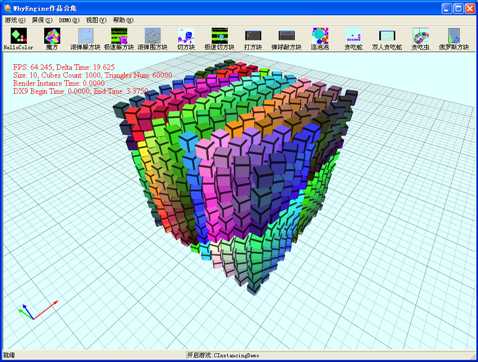Select the 切方块 toolbar icon
This screenshot has width=478, height=362.
point(186,39)
